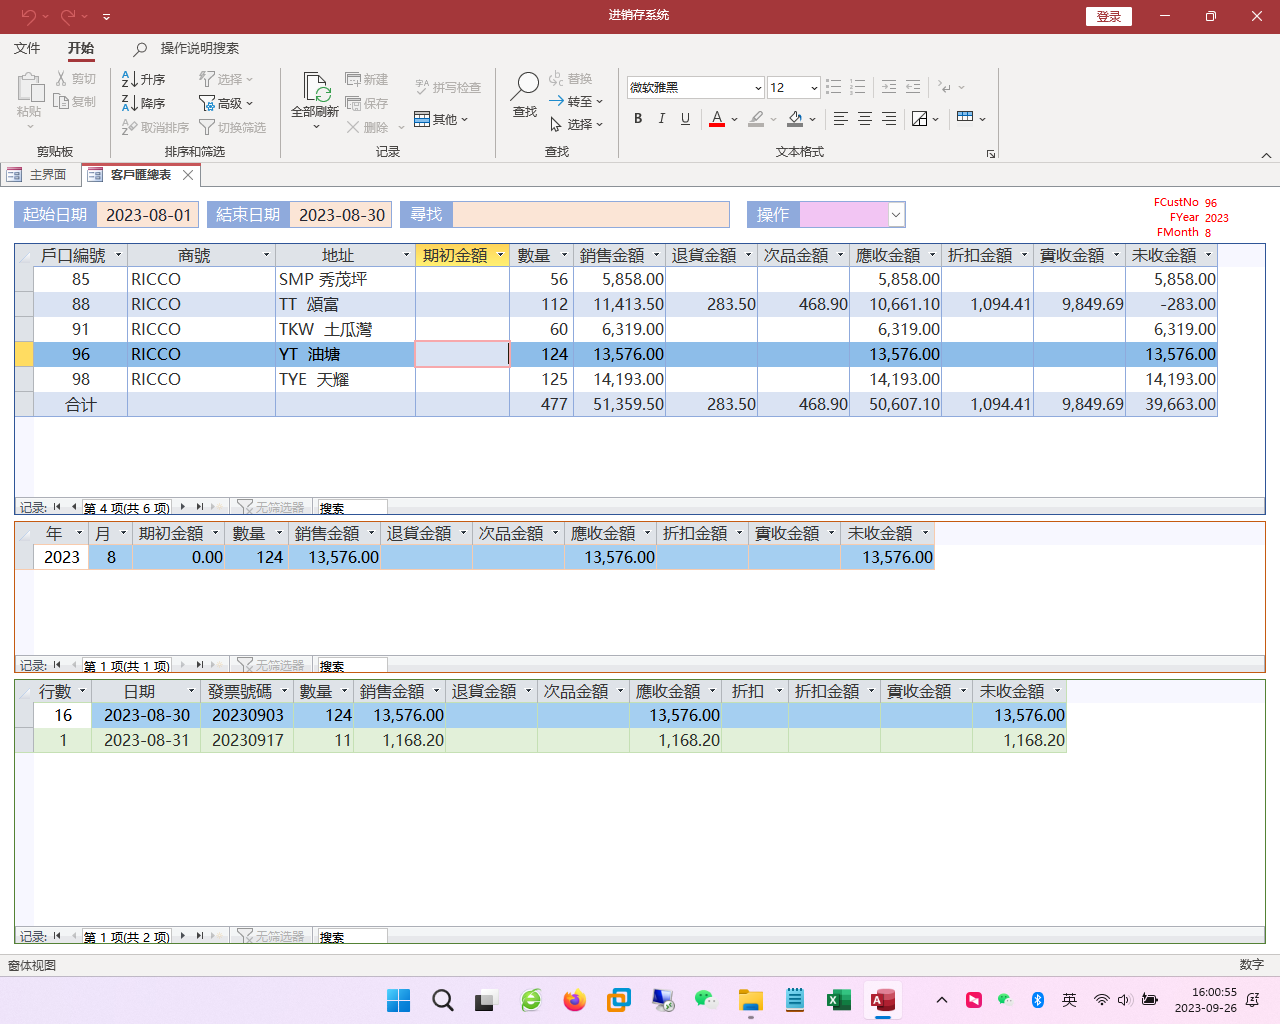
Task: Toggle italic text formatting
Action: (x=661, y=119)
